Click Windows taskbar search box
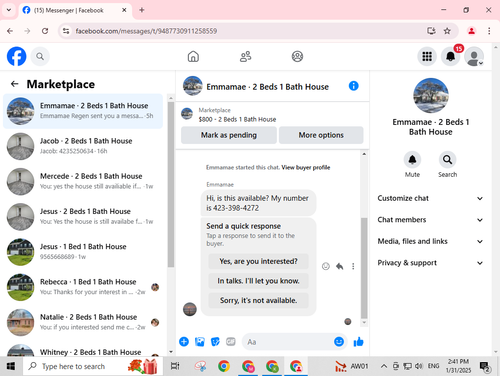This screenshot has width=500, height=376. pos(93,366)
